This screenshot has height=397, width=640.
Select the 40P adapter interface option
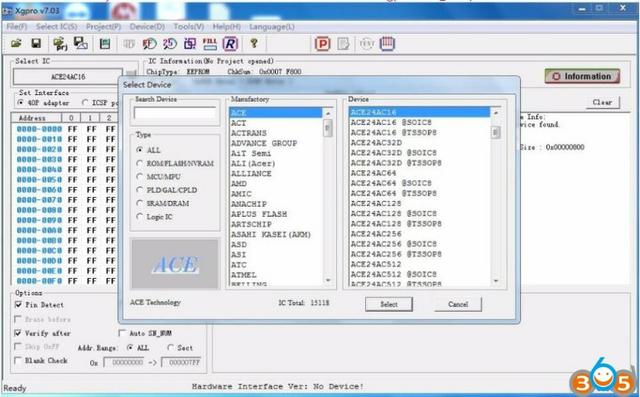[x=20, y=103]
